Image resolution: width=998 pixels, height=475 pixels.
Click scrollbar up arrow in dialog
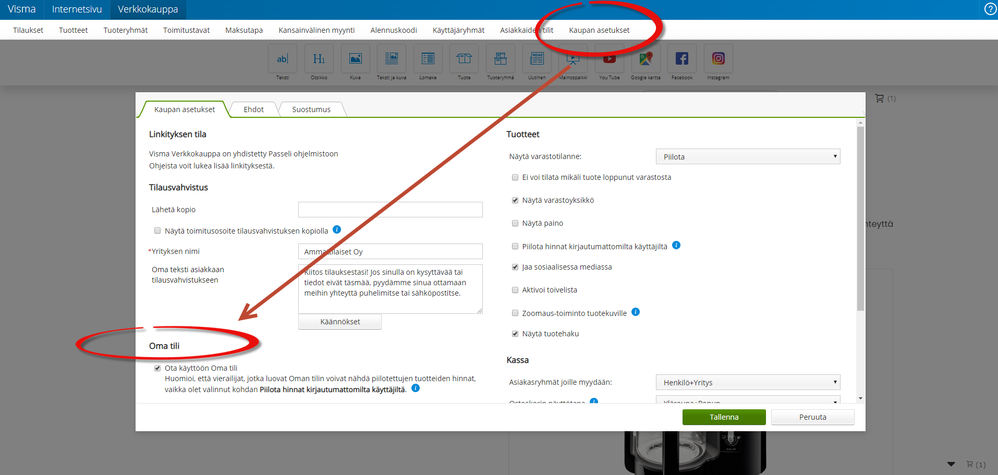[861, 122]
